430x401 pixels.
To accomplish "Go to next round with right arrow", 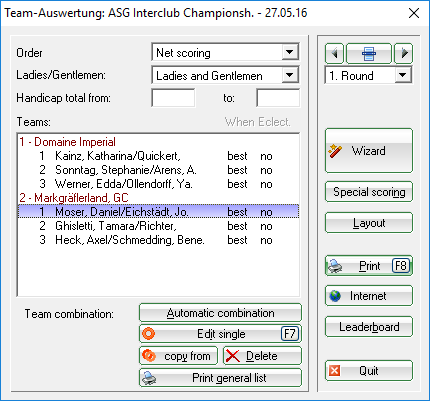I will pos(404,53).
